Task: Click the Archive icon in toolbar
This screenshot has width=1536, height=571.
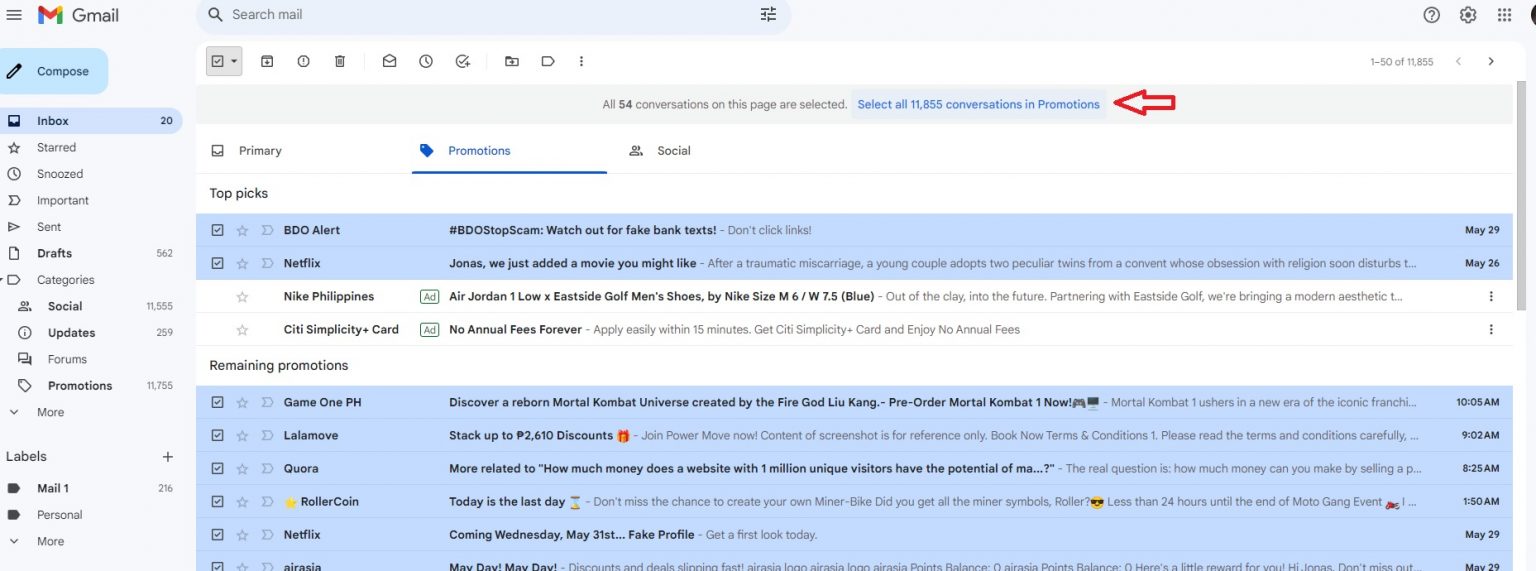Action: (x=267, y=61)
